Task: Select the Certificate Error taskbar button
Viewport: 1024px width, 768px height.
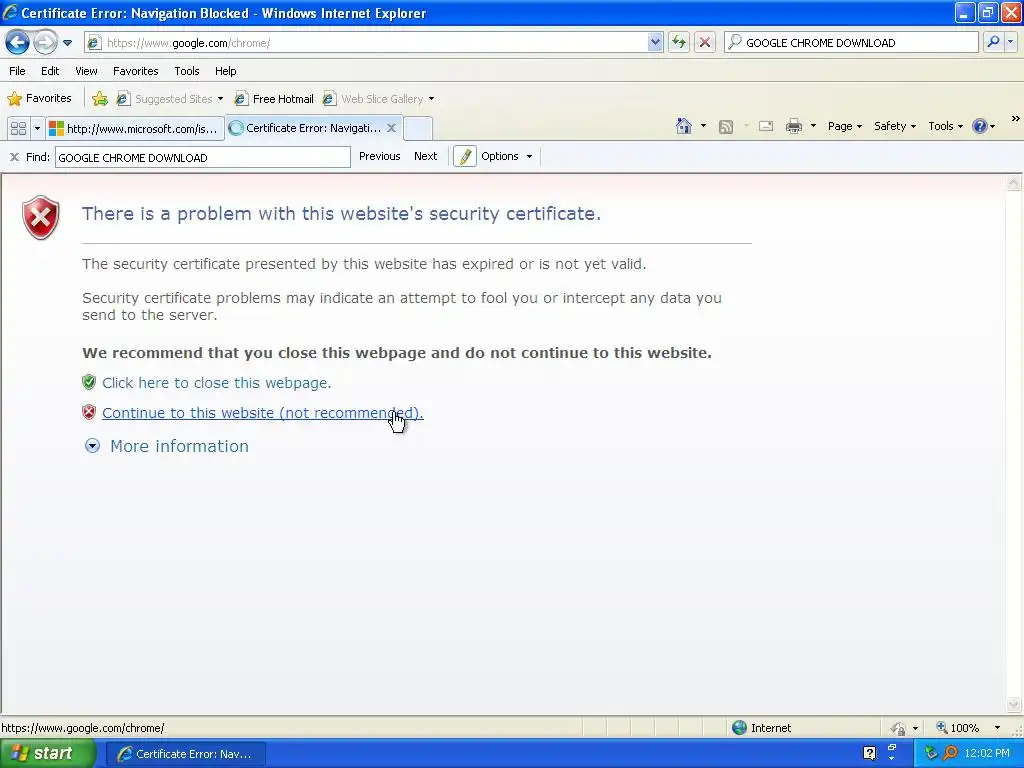Action: click(185, 754)
